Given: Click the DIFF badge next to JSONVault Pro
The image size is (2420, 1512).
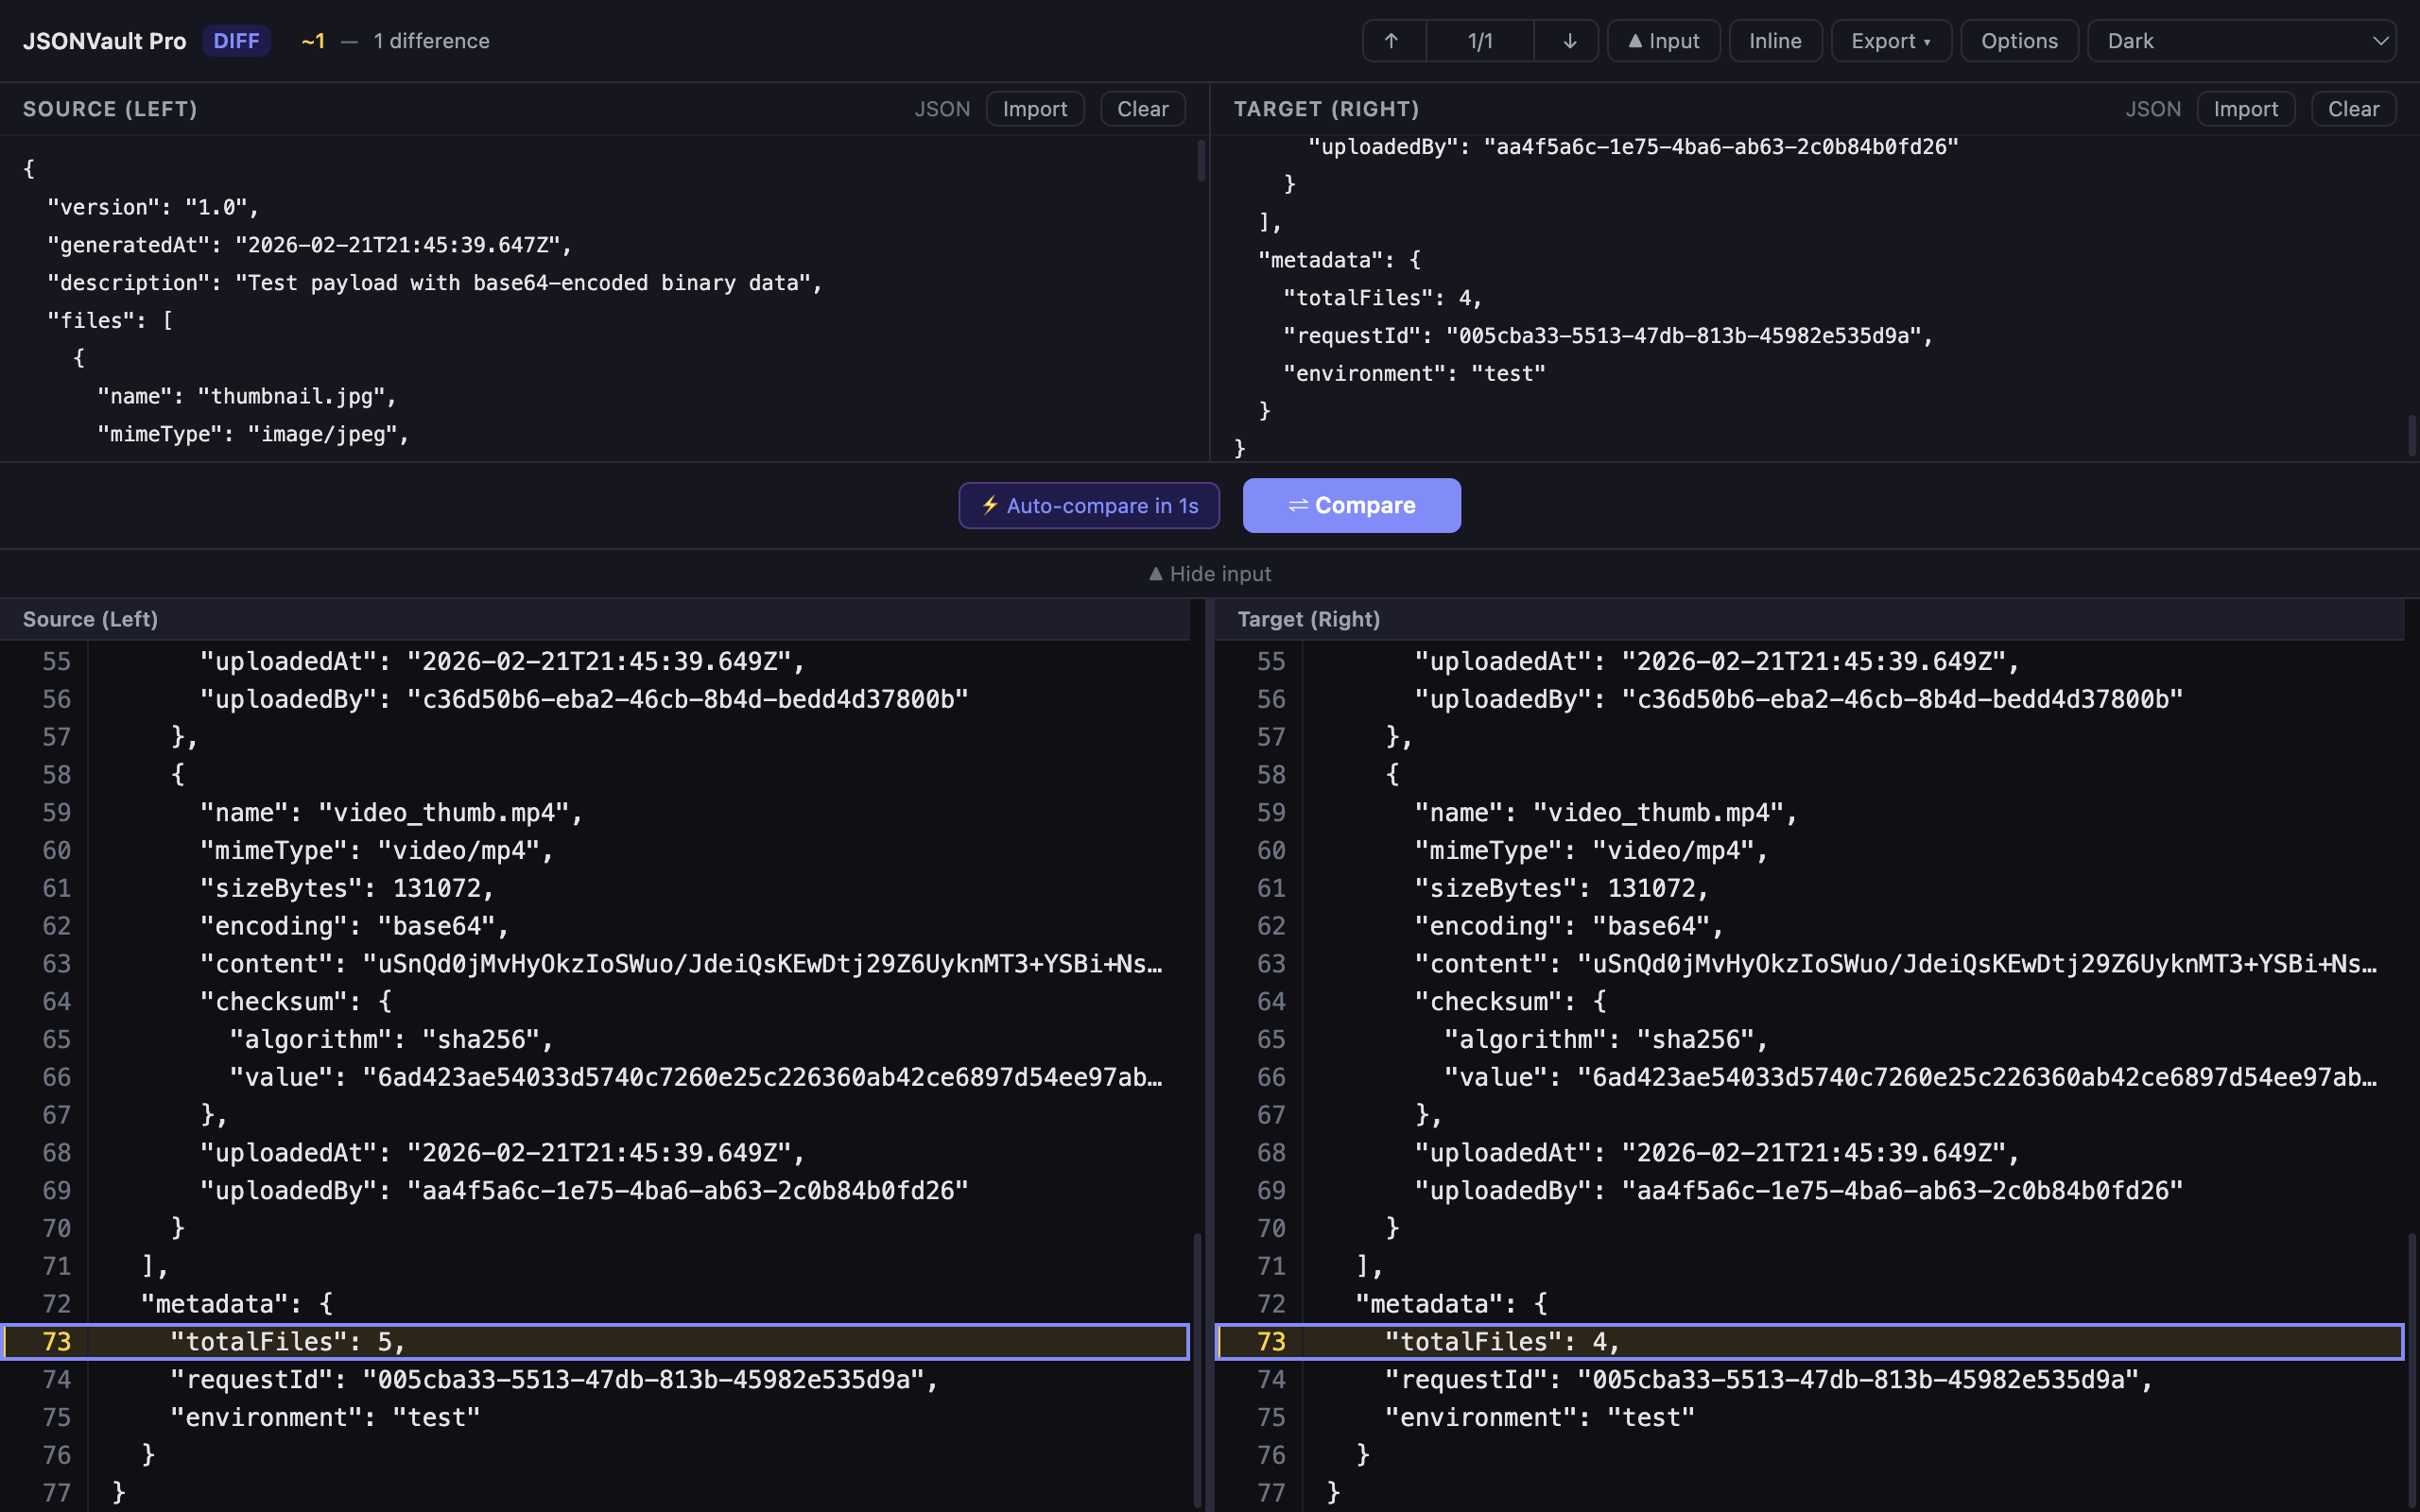Looking at the screenshot, I should (236, 41).
